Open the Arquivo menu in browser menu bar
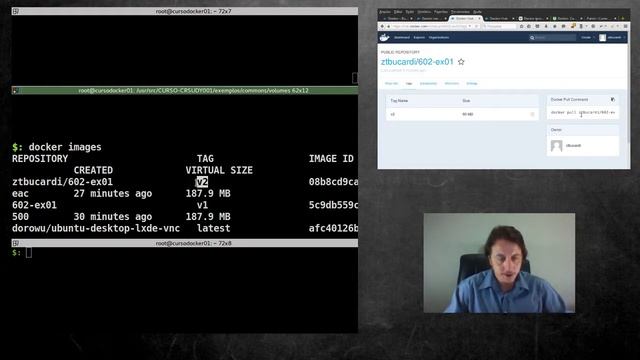640x360 pixels. pos(385,12)
